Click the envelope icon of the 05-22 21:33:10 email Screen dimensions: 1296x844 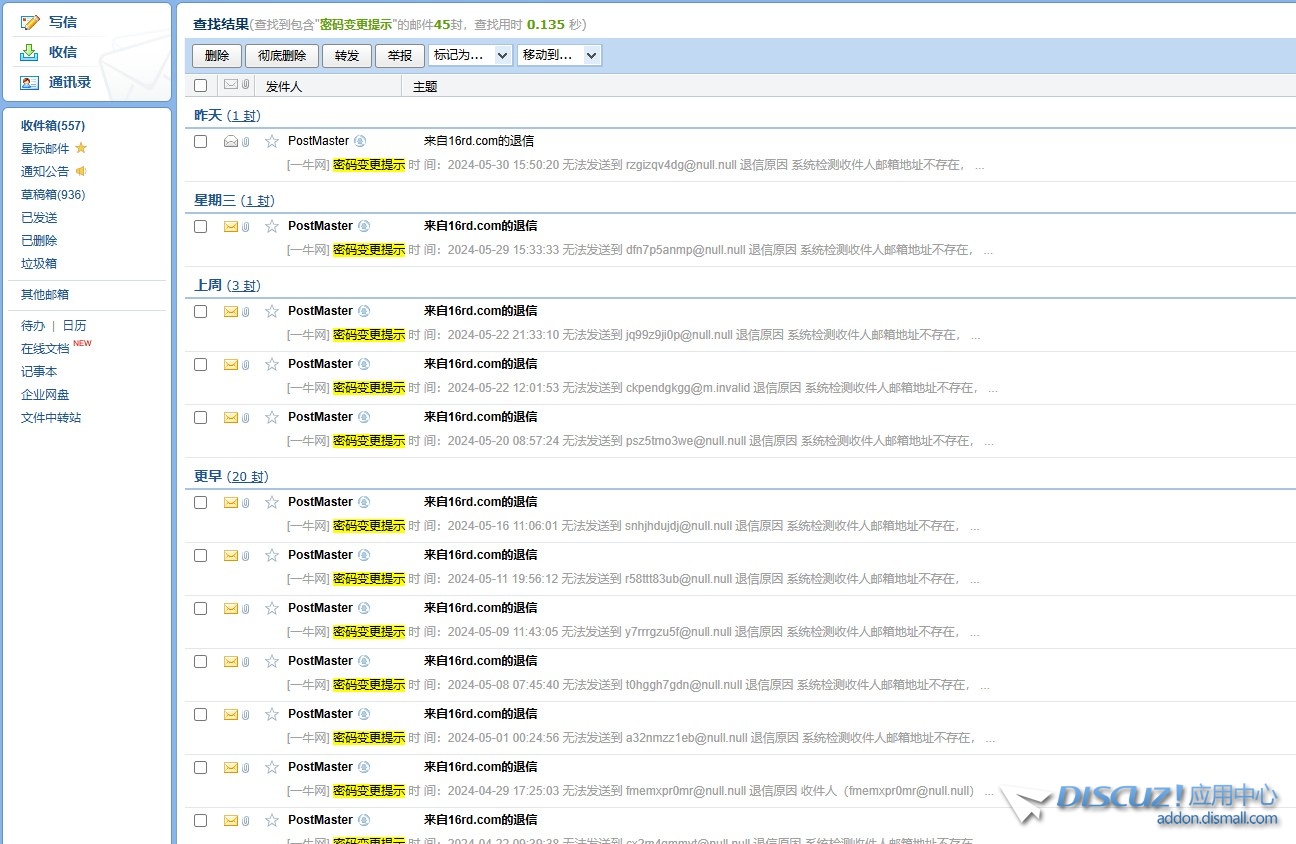pos(231,311)
